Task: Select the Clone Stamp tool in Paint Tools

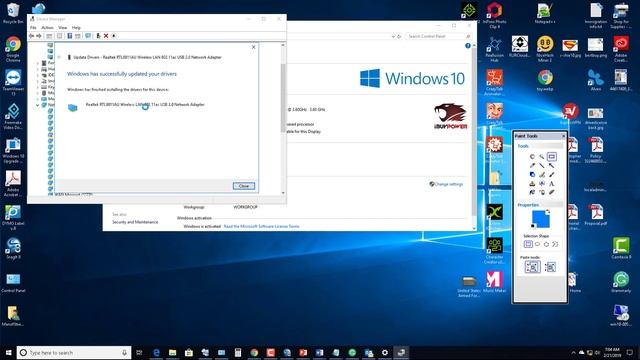Action: pyautogui.click(x=532, y=184)
